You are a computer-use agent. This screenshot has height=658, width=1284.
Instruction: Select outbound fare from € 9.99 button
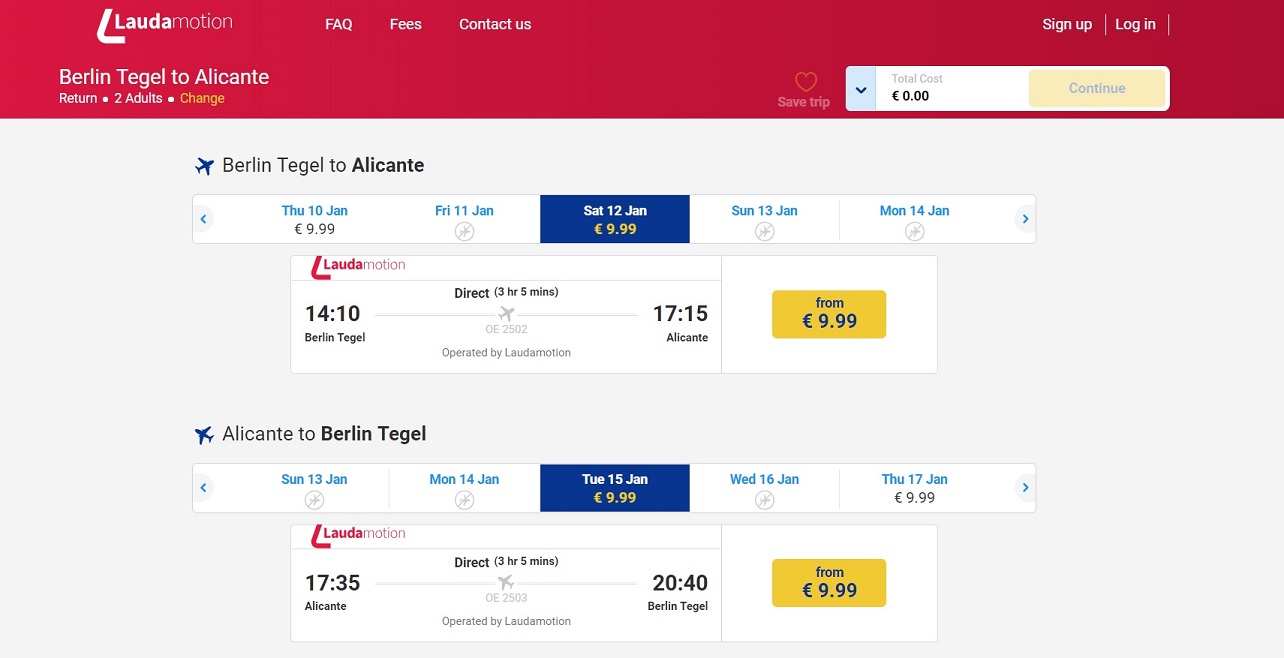(x=829, y=314)
